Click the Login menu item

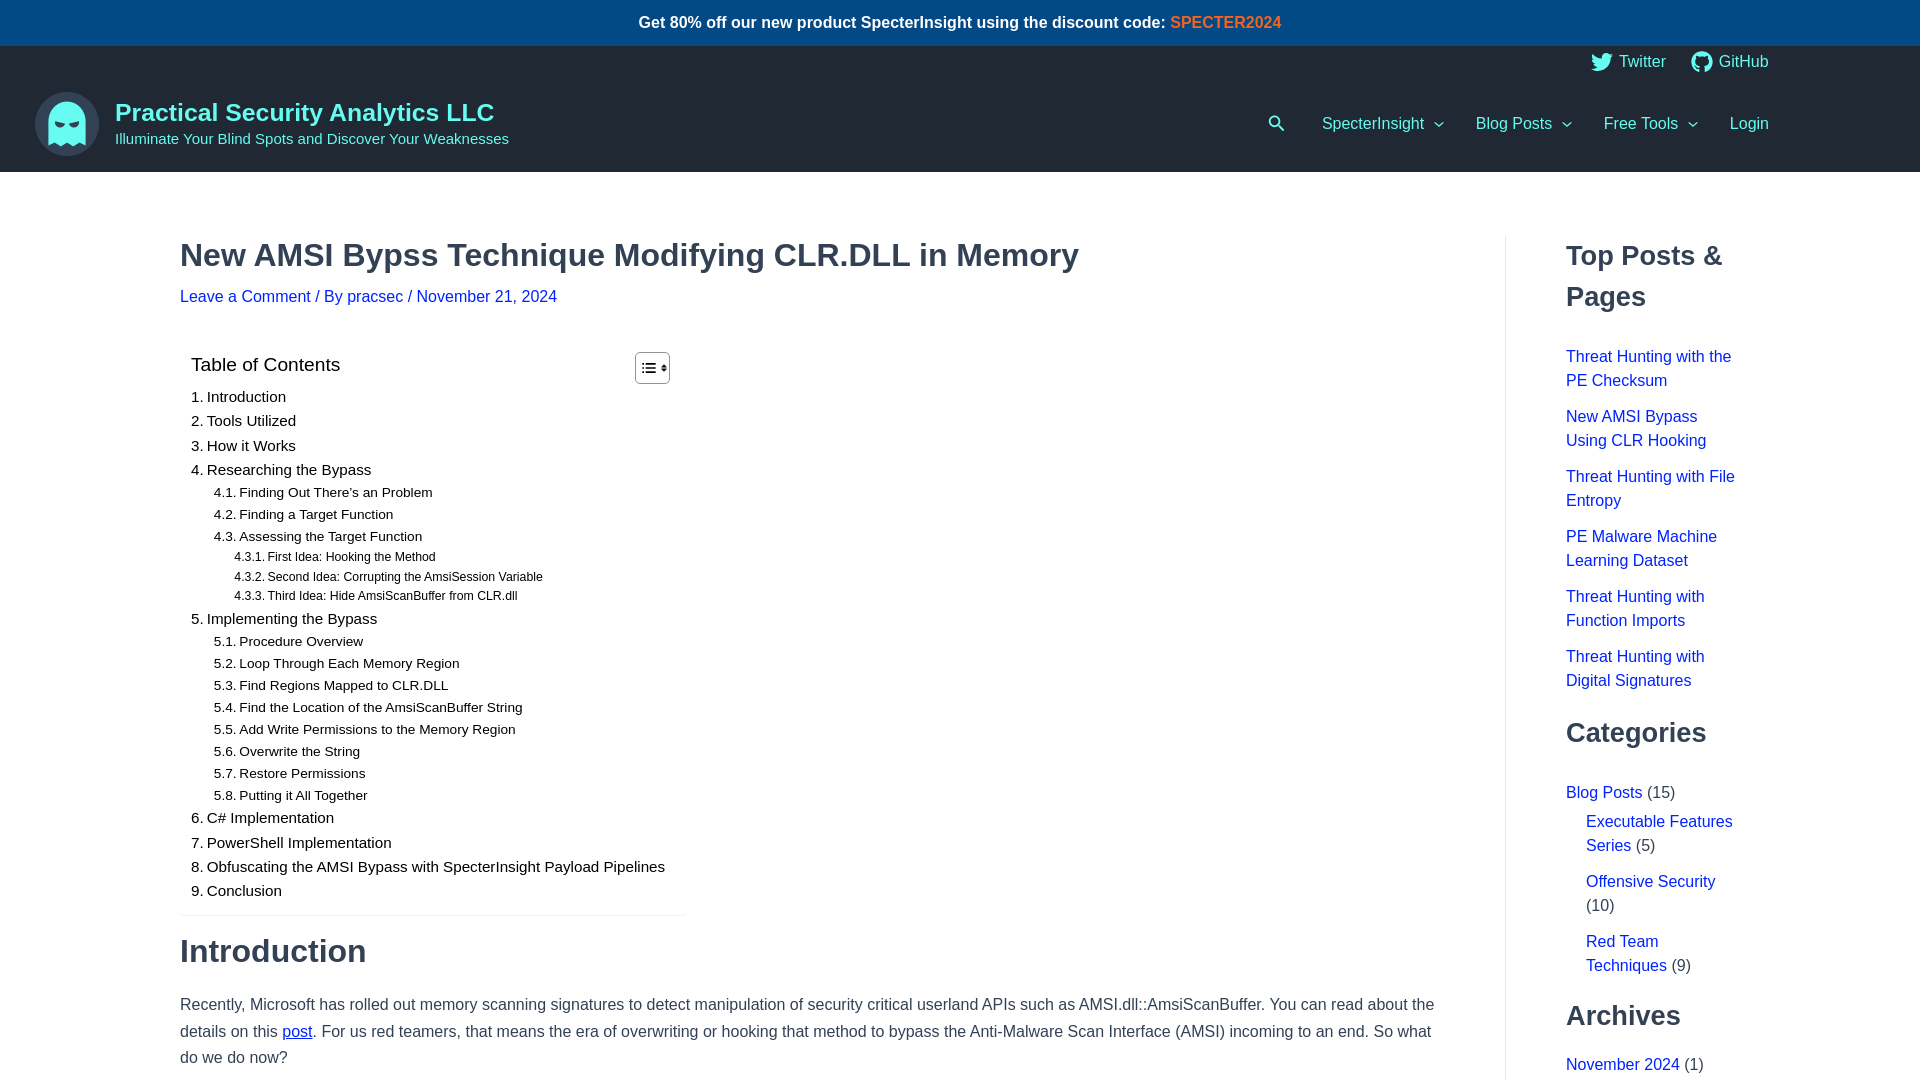click(x=1749, y=124)
